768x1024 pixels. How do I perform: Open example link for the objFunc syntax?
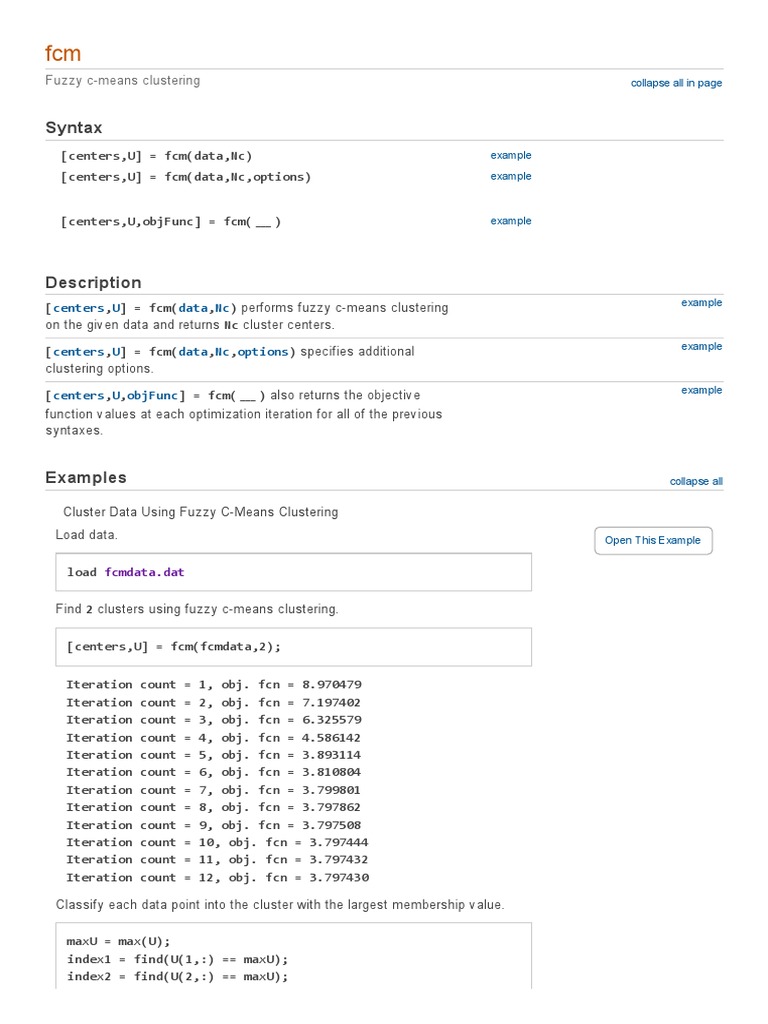point(511,221)
